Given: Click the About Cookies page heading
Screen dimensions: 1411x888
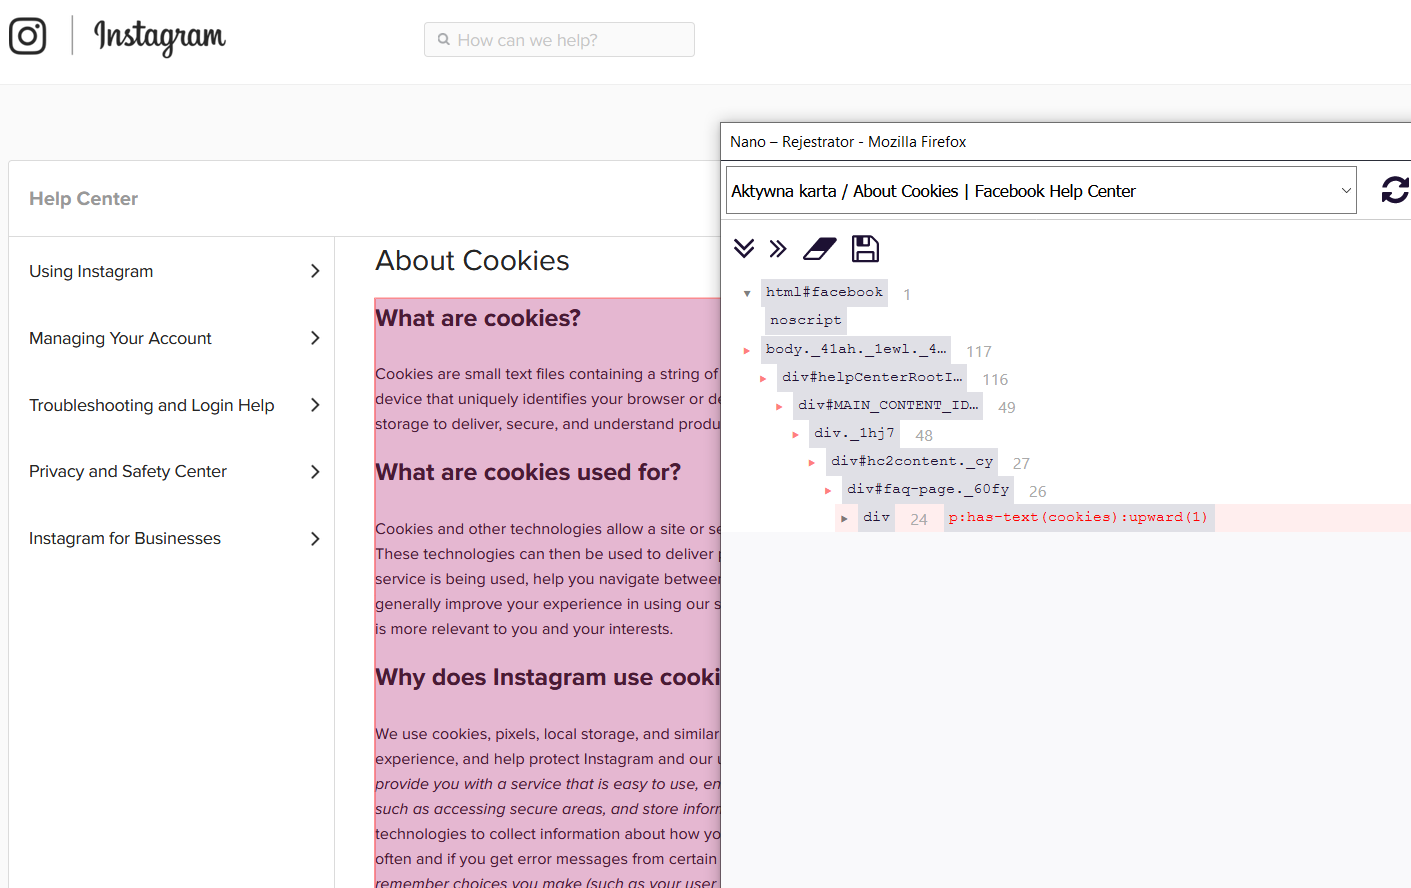Looking at the screenshot, I should pos(472,261).
